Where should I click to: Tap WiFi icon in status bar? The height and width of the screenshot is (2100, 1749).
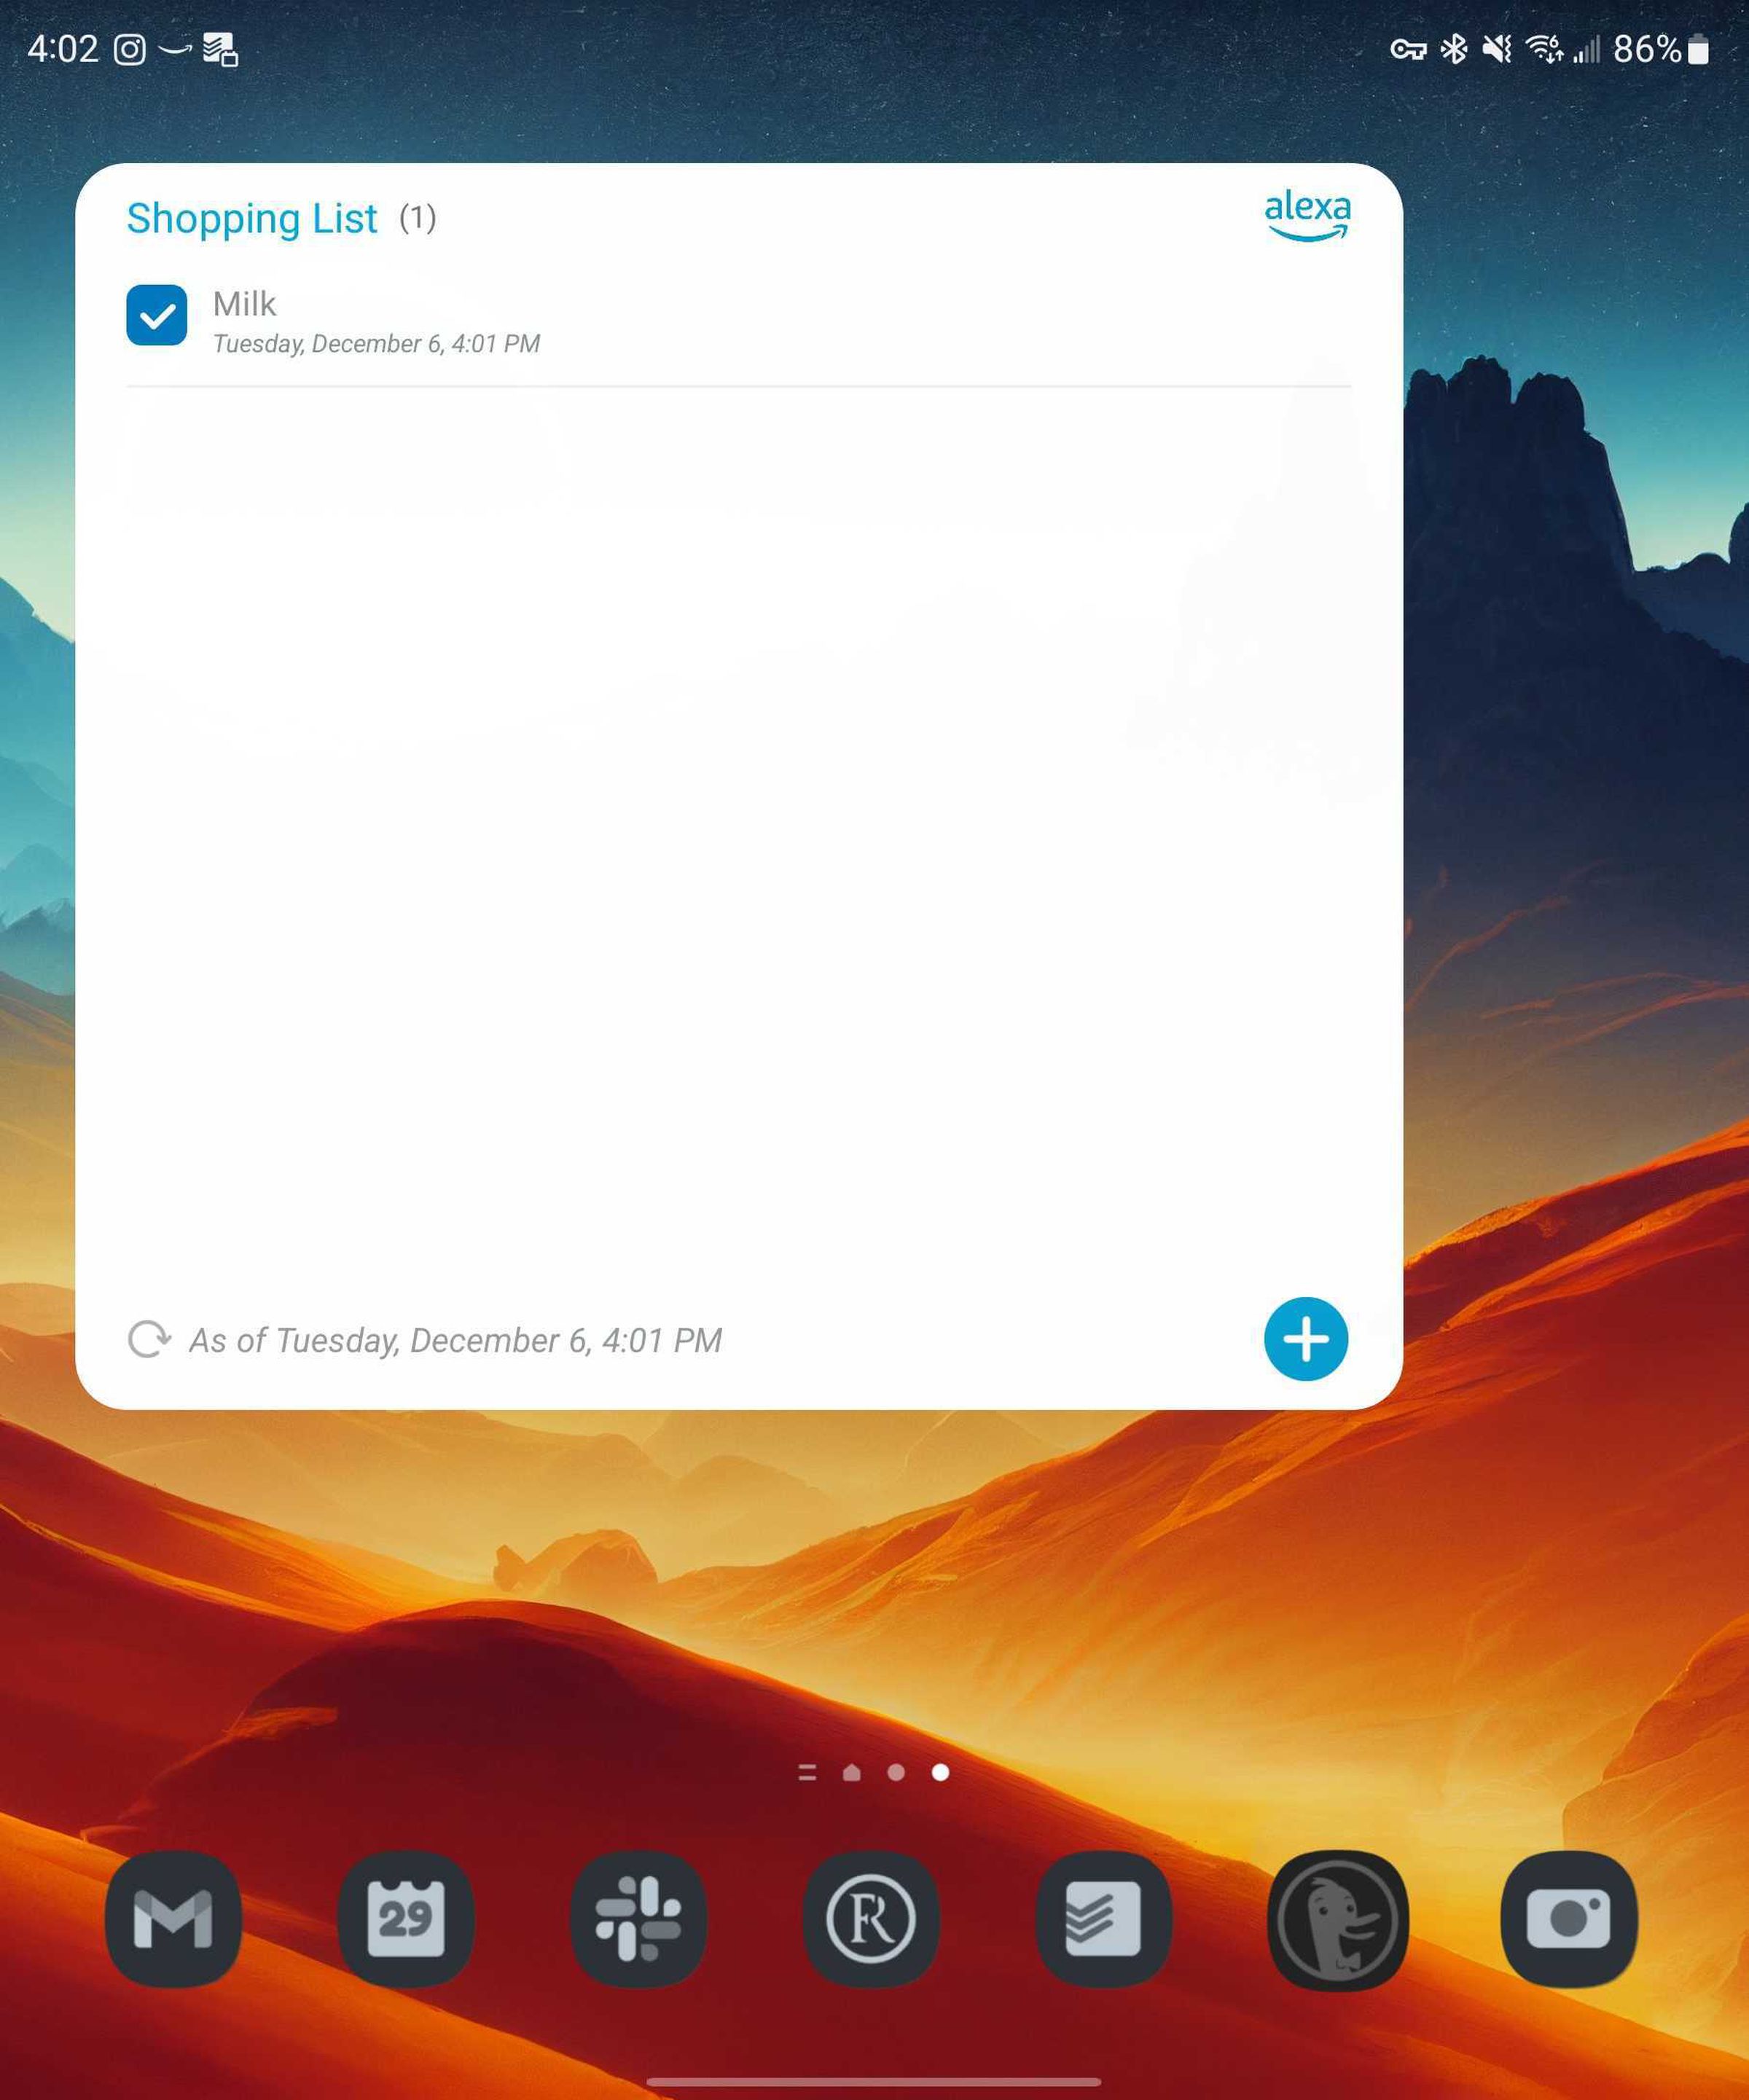1543,47
